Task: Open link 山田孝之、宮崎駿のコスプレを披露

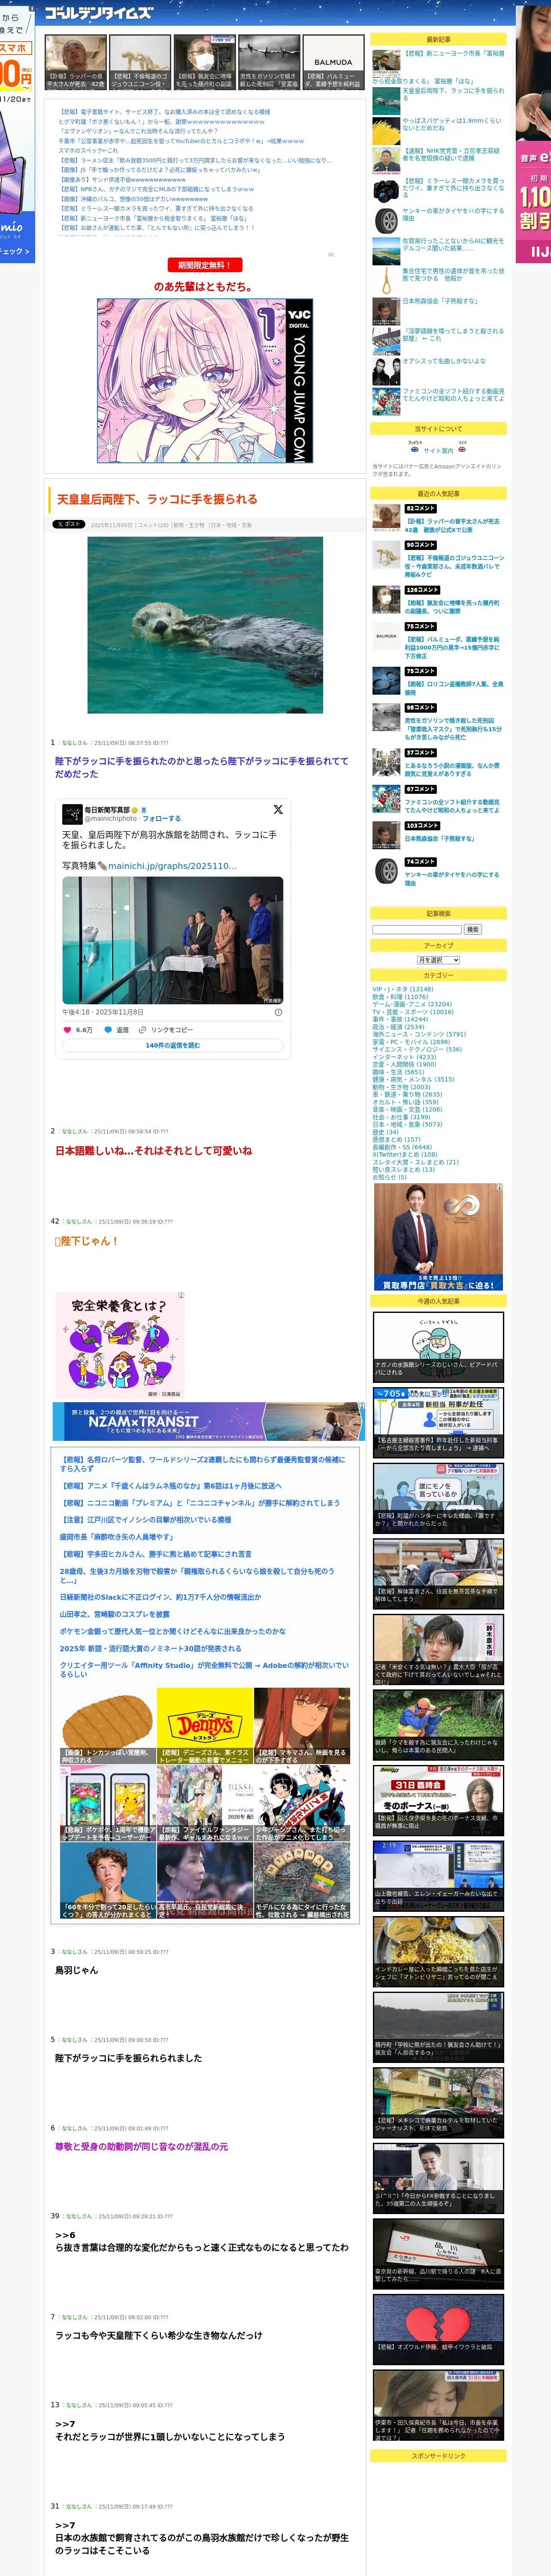Action: tap(114, 1614)
